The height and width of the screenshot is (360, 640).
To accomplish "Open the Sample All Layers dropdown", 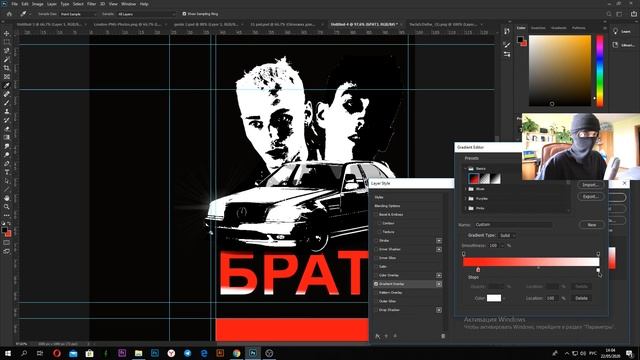I will (x=147, y=14).
